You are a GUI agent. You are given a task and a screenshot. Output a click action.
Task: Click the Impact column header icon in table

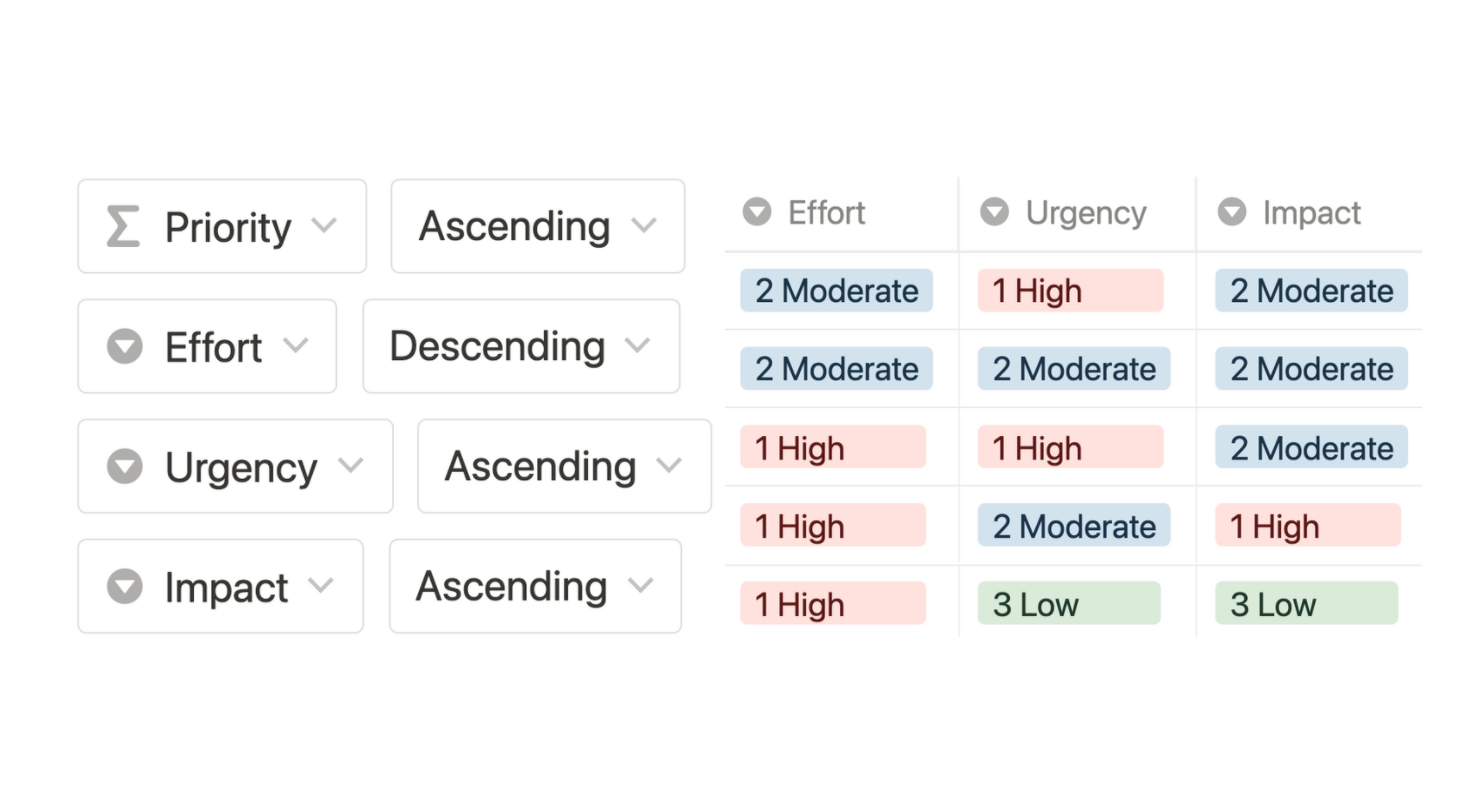1232,212
